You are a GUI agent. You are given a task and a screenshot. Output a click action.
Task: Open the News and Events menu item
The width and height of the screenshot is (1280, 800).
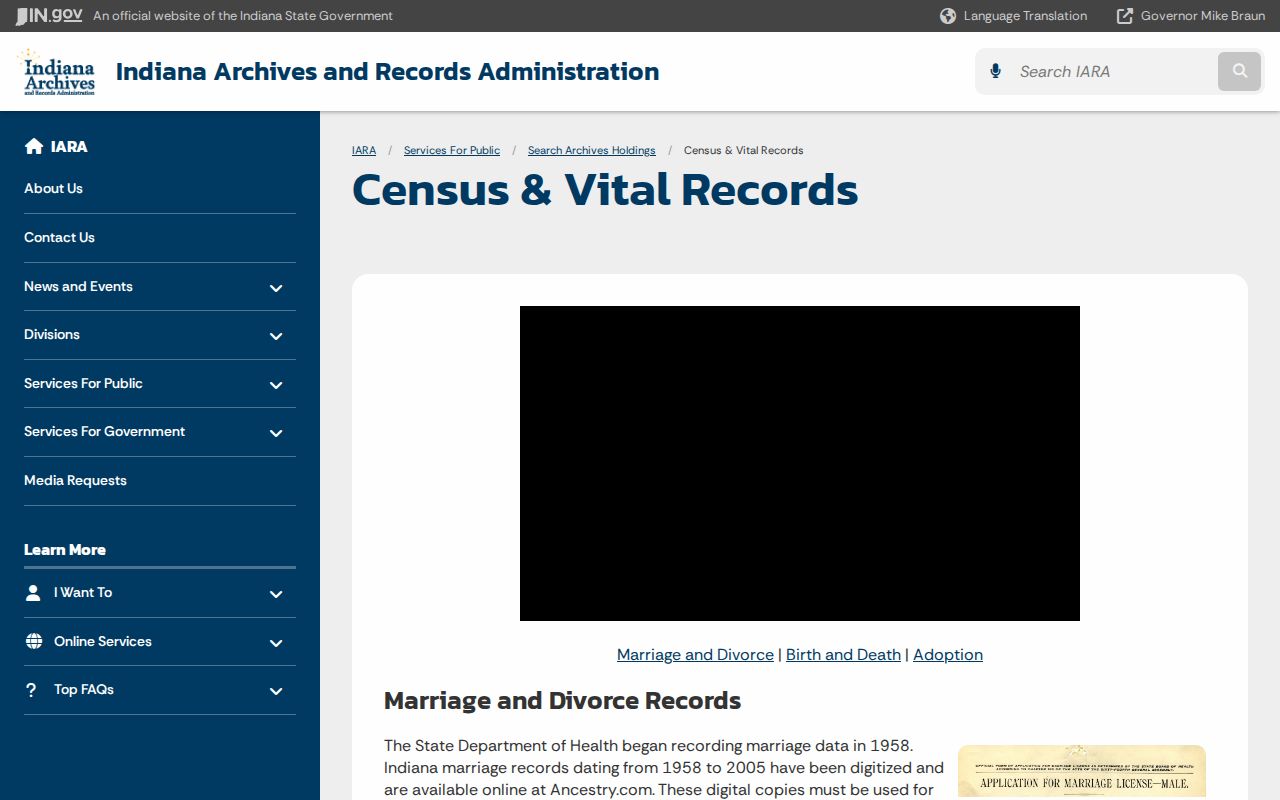[x=78, y=286]
